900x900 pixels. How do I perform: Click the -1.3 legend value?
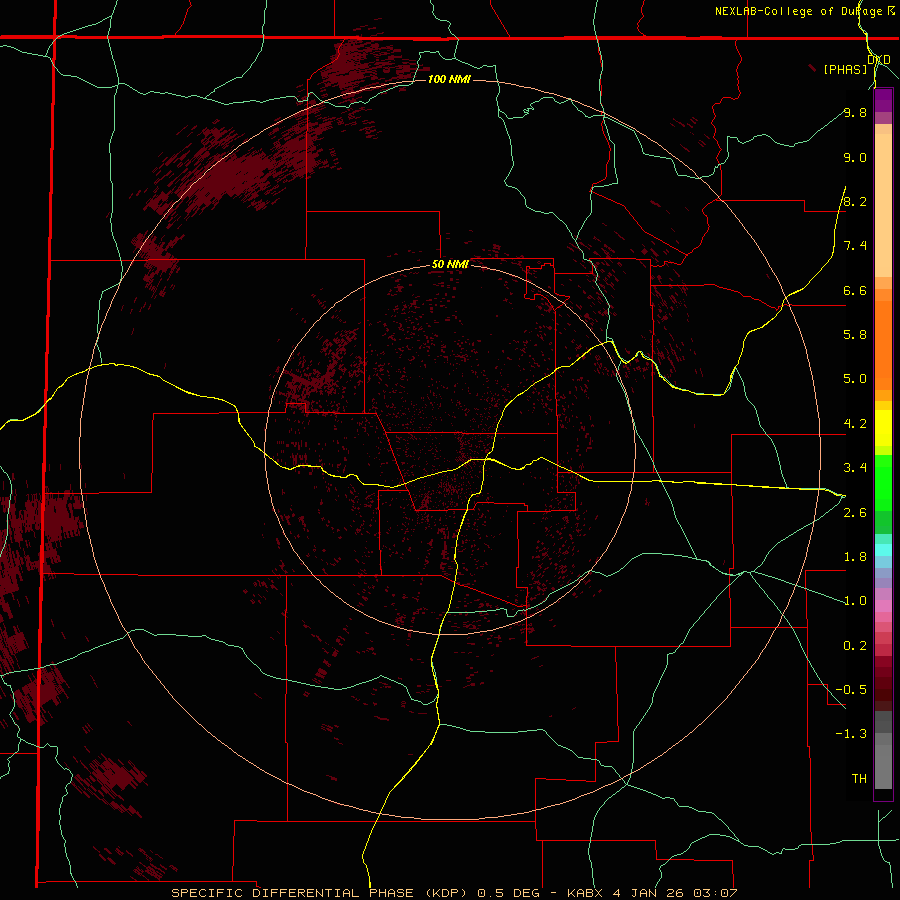pos(851,734)
